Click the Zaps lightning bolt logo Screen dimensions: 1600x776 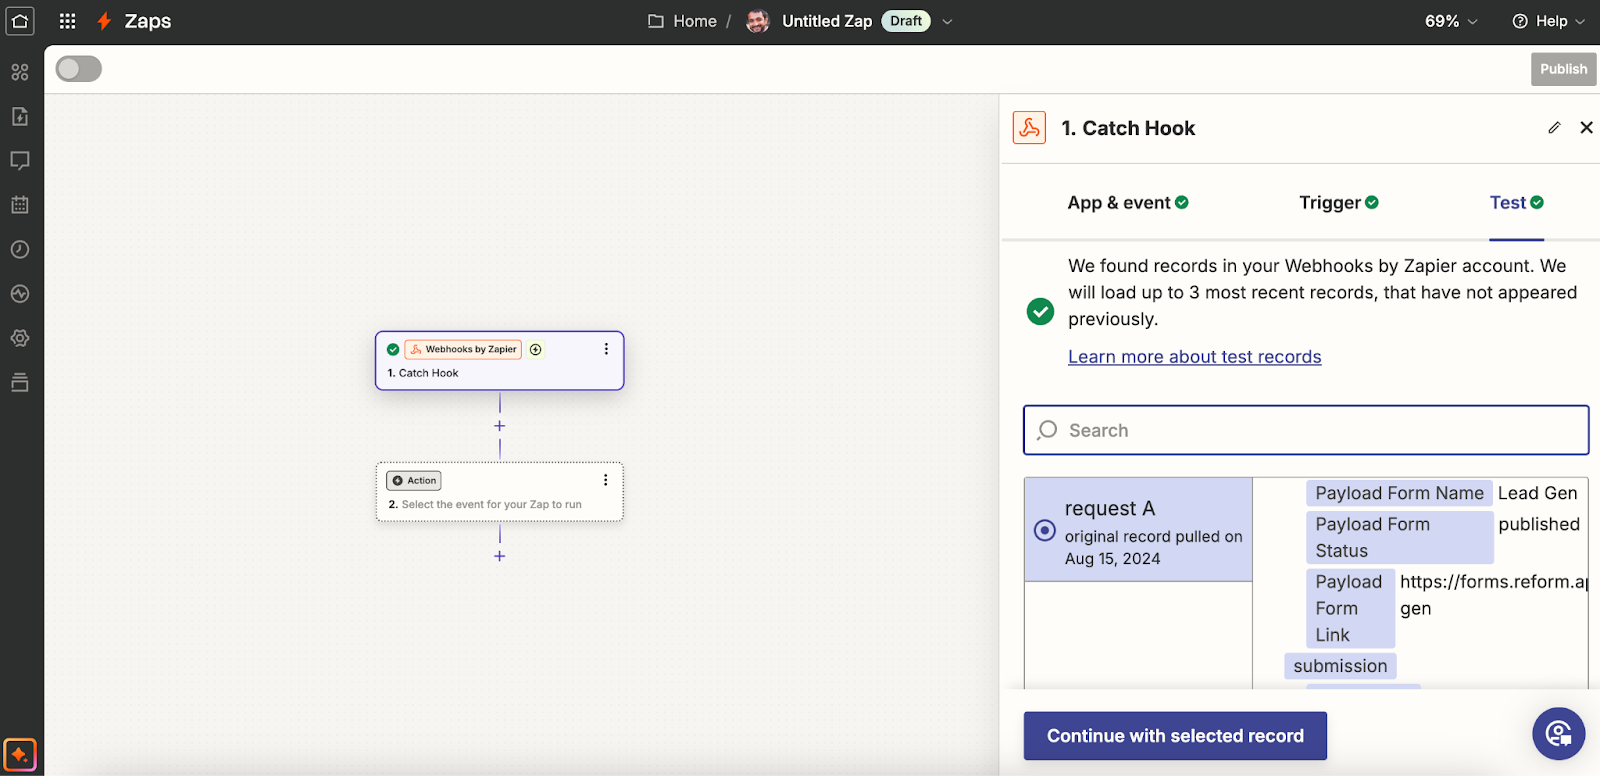[104, 21]
